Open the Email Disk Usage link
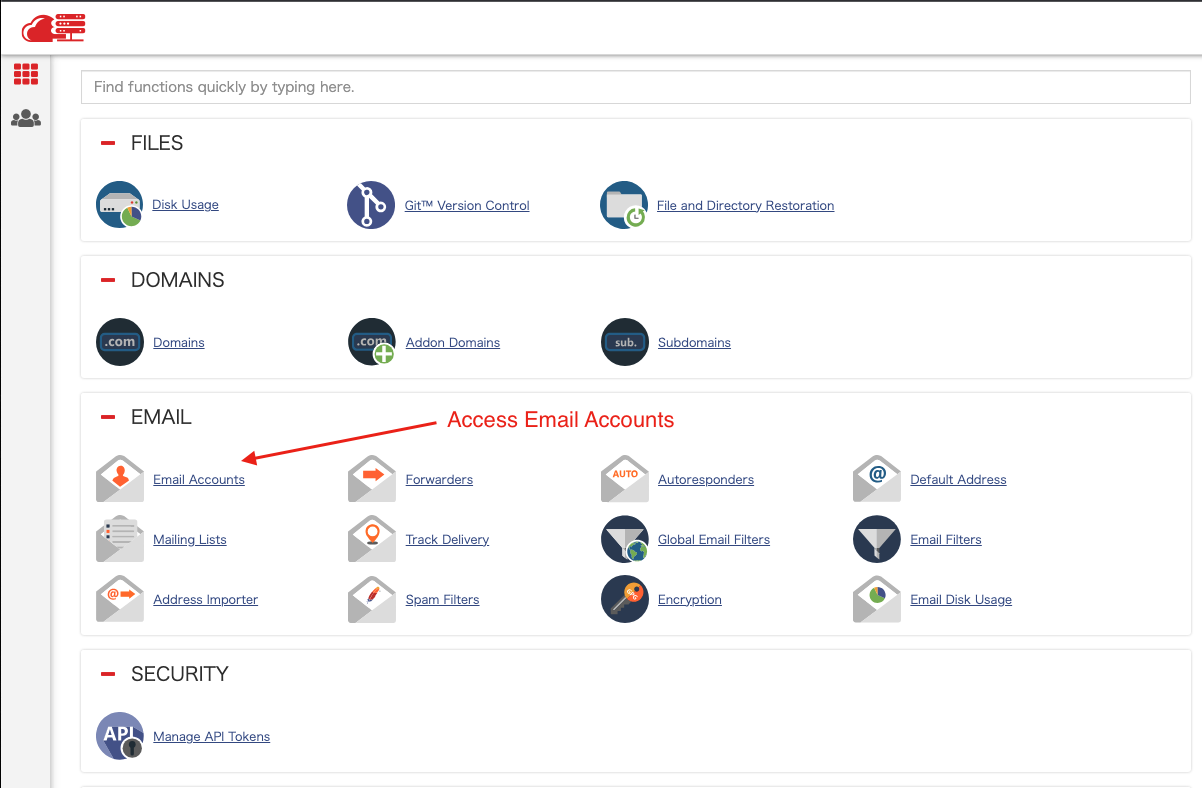The height and width of the screenshot is (788, 1202). (x=960, y=600)
